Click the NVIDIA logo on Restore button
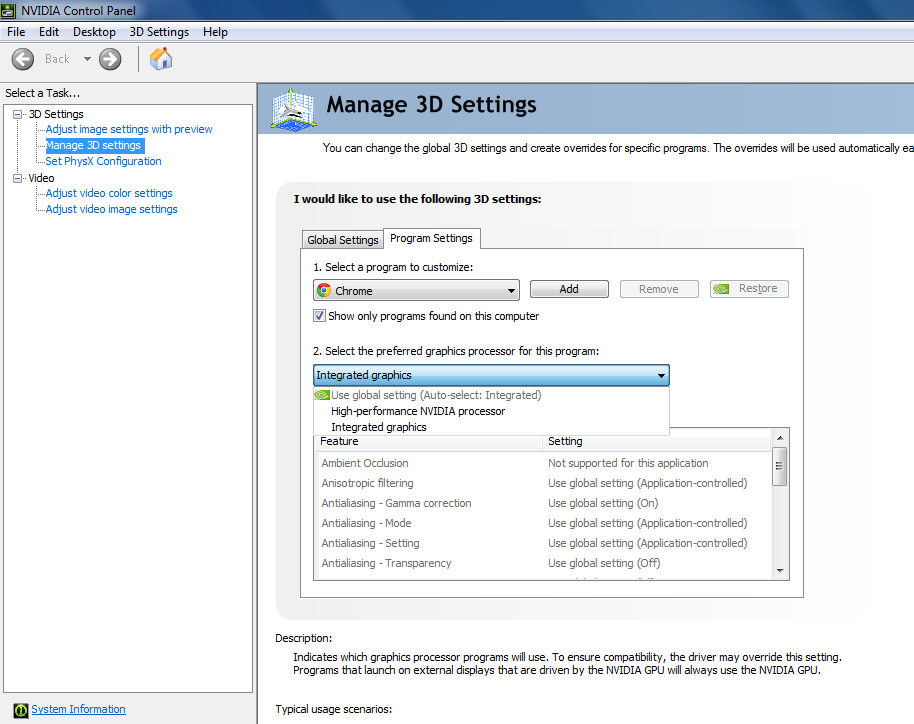Image resolution: width=914 pixels, height=724 pixels. [x=721, y=289]
